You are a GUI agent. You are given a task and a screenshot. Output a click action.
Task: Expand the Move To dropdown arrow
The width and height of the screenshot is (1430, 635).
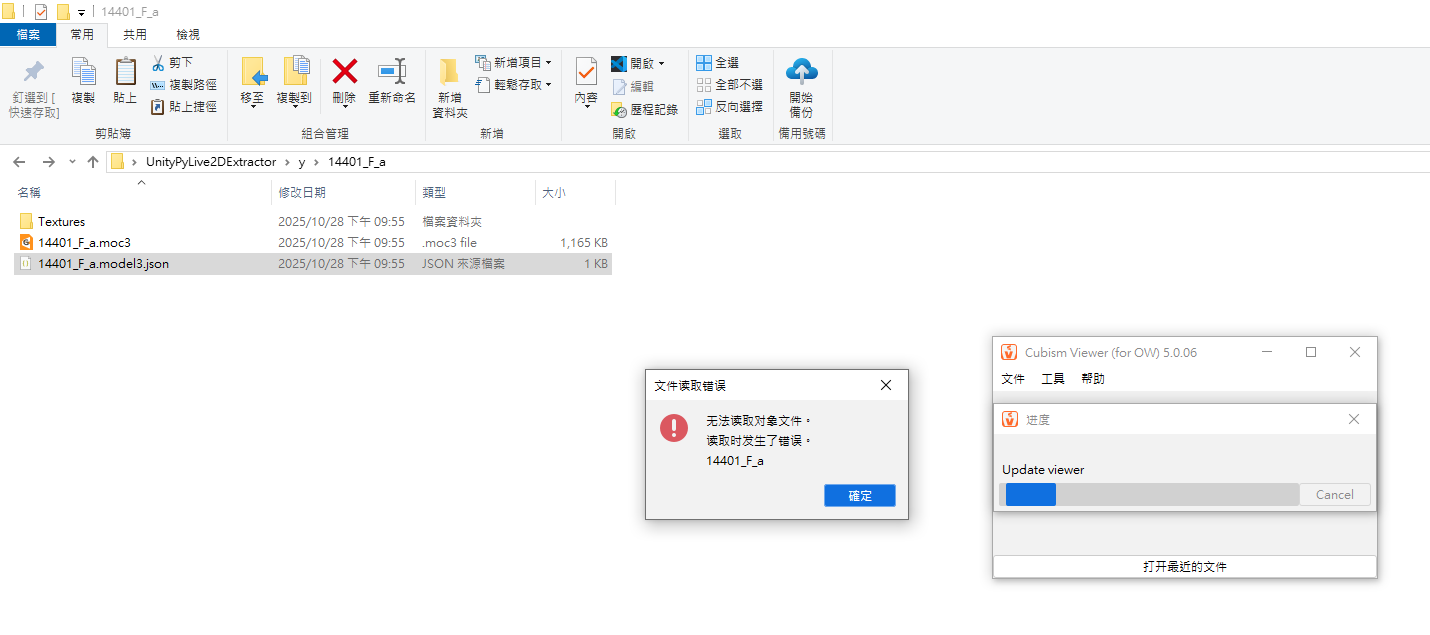(x=253, y=106)
